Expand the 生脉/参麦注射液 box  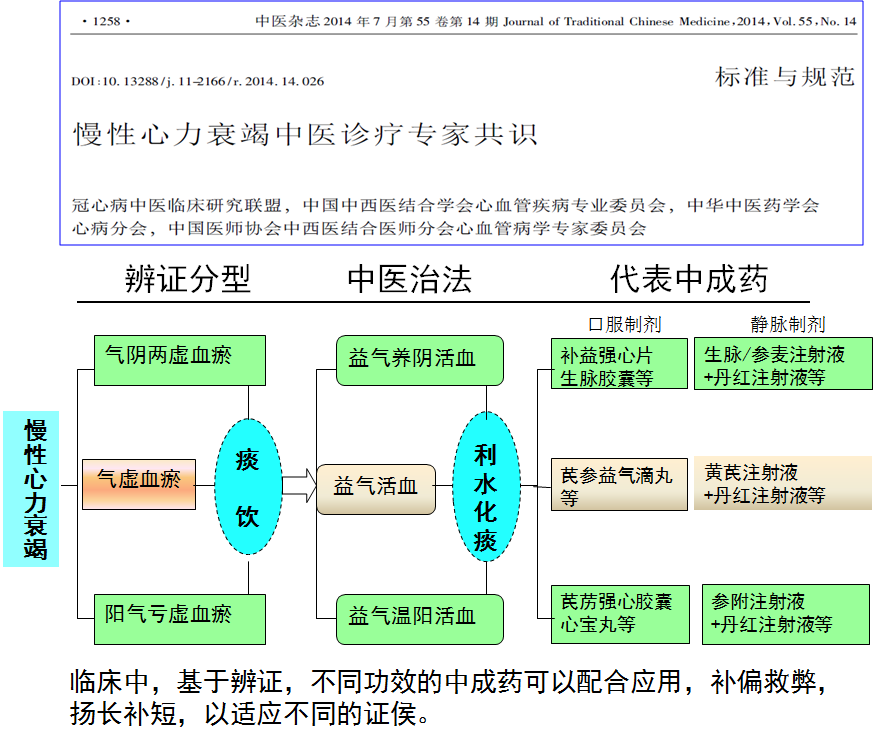pyautogui.click(x=783, y=364)
